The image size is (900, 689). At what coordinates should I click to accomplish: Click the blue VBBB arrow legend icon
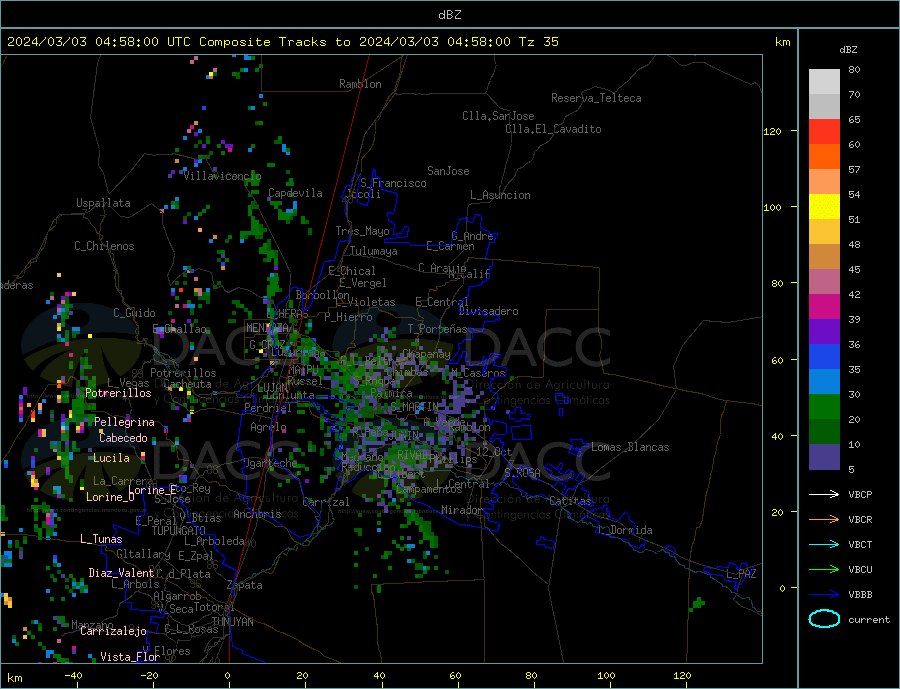pos(824,595)
